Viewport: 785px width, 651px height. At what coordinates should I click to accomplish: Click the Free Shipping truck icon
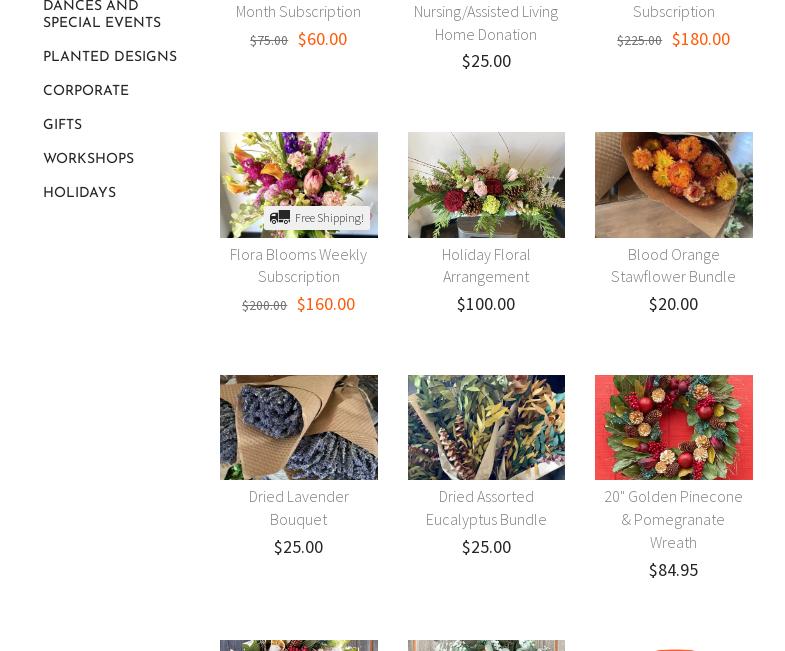coord(280,218)
